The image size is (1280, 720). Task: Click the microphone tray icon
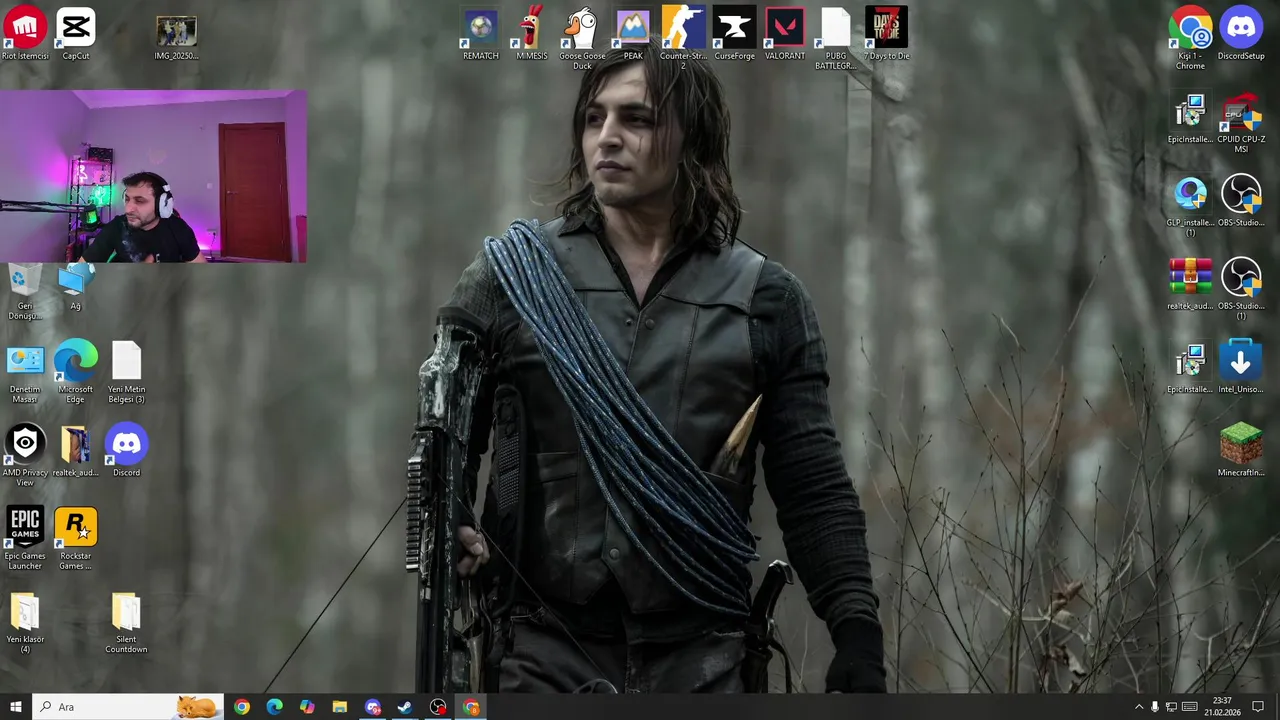click(1155, 707)
